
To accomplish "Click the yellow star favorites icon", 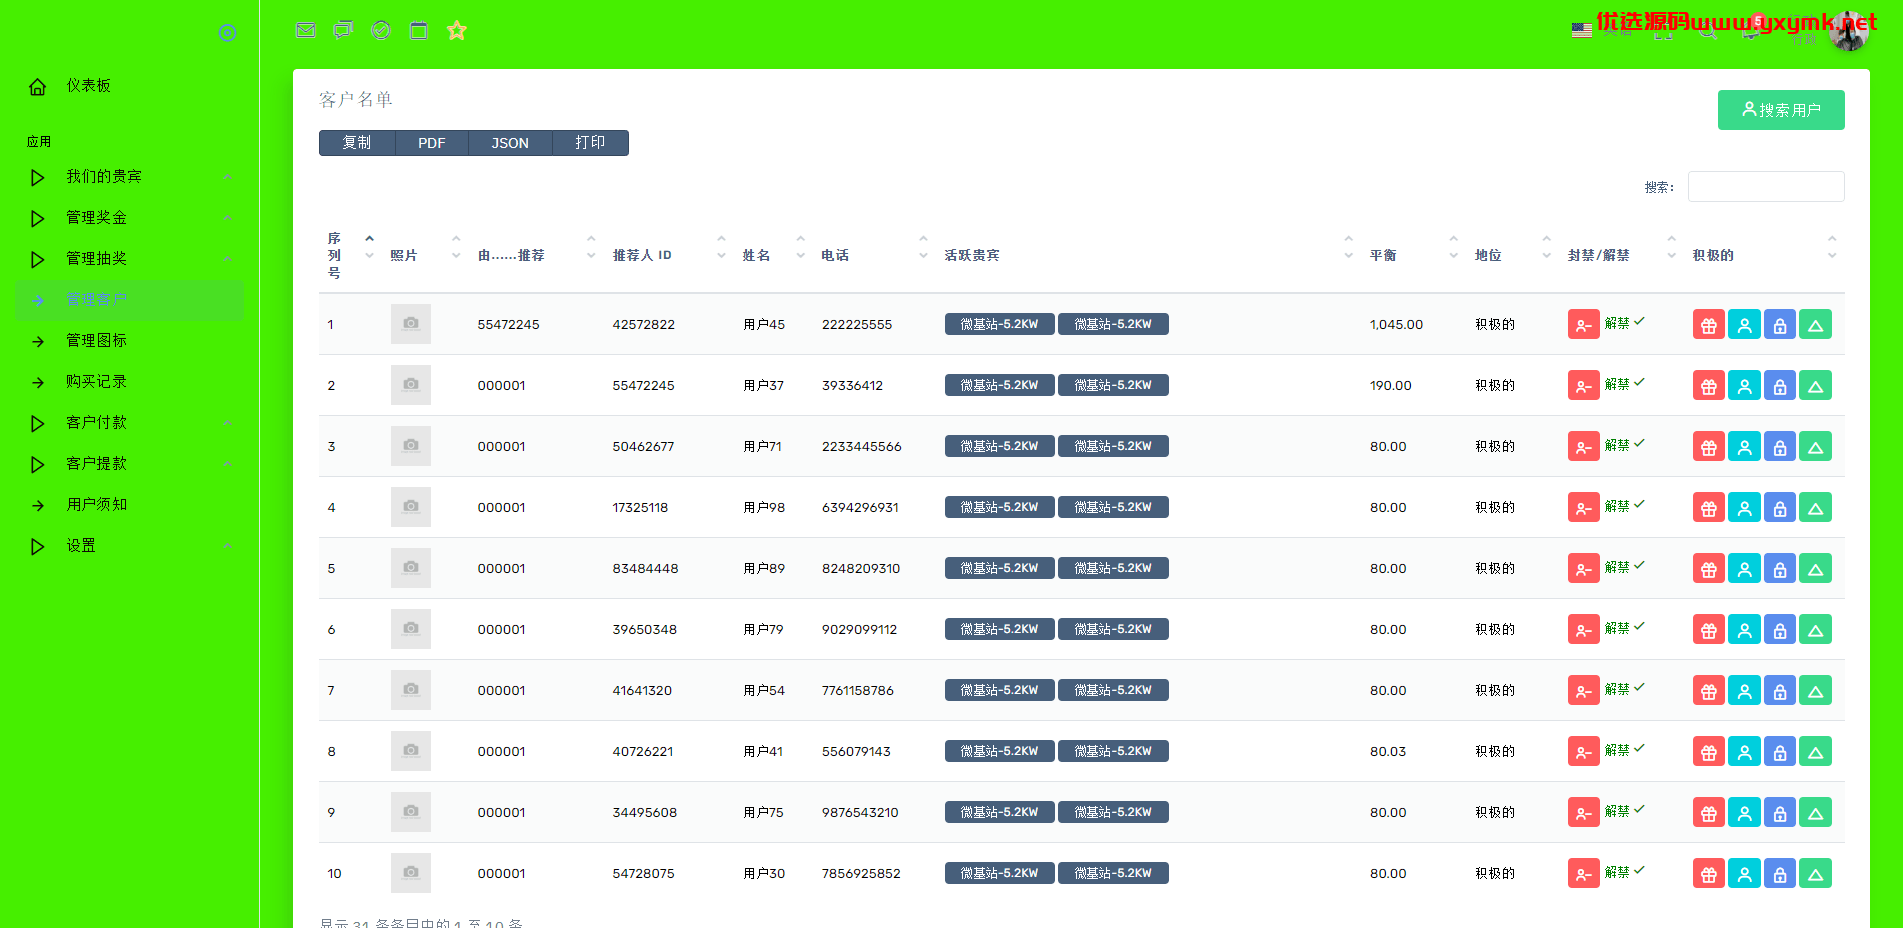I will pyautogui.click(x=457, y=30).
